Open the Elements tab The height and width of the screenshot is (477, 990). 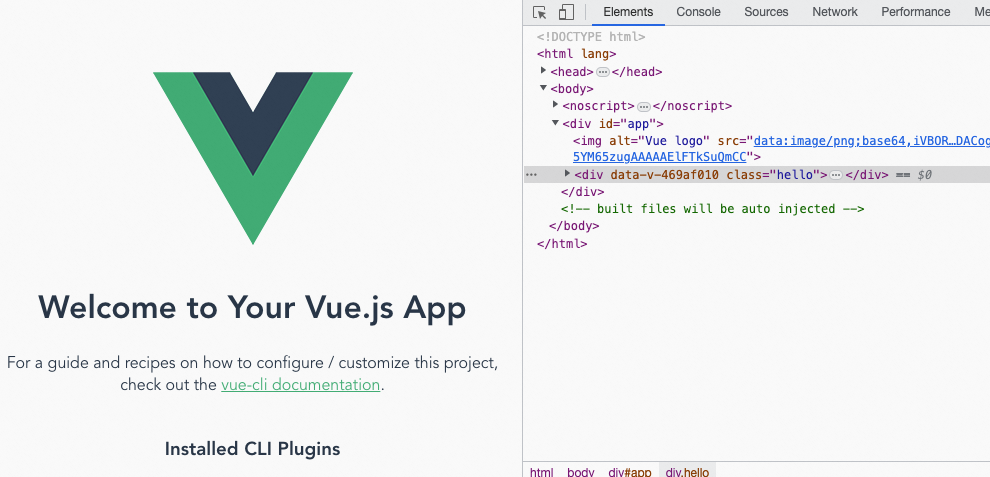point(628,12)
